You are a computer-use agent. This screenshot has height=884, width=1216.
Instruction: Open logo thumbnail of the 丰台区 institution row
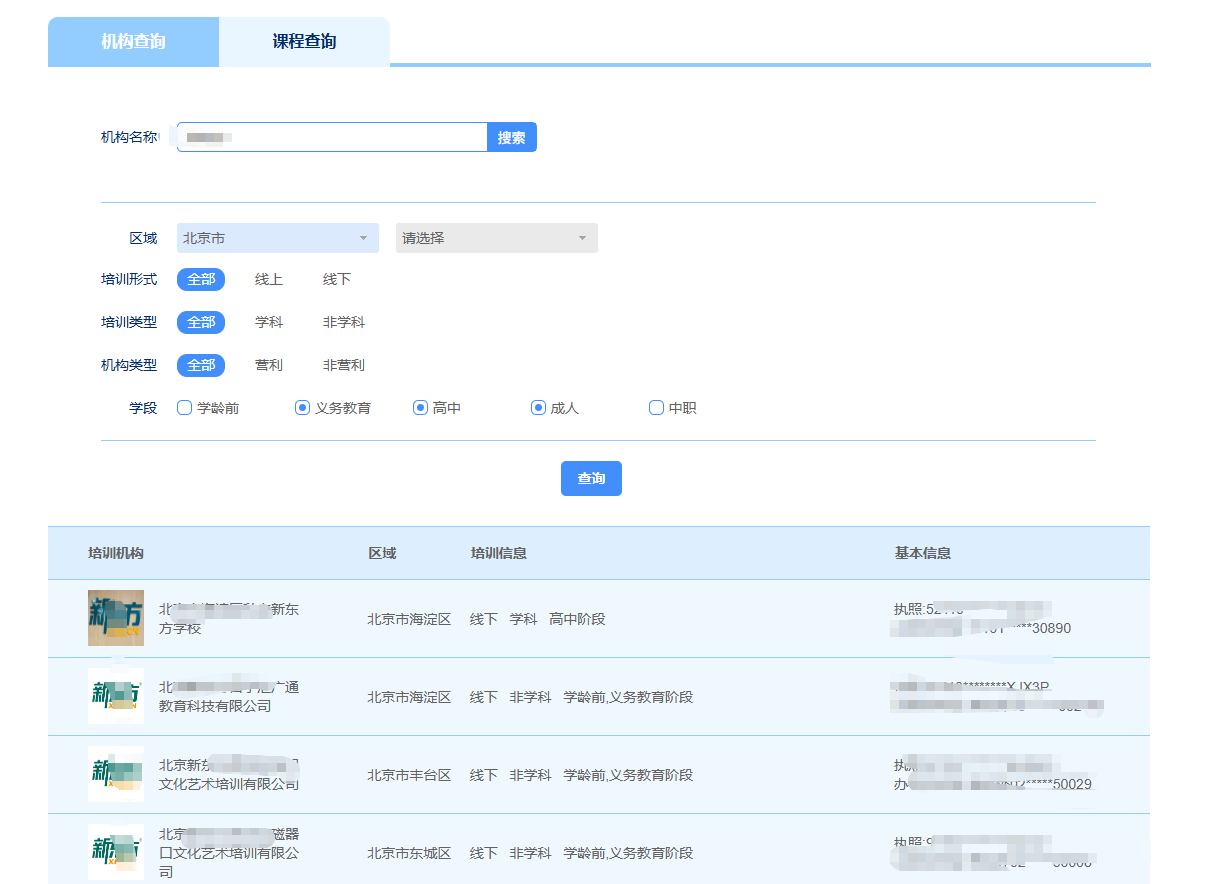[116, 774]
